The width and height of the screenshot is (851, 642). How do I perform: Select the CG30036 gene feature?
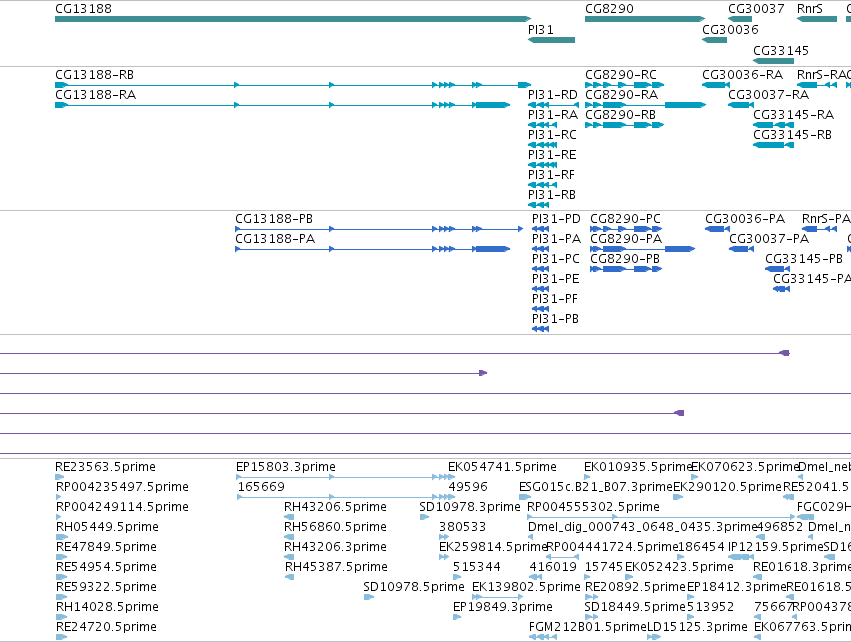point(714,40)
